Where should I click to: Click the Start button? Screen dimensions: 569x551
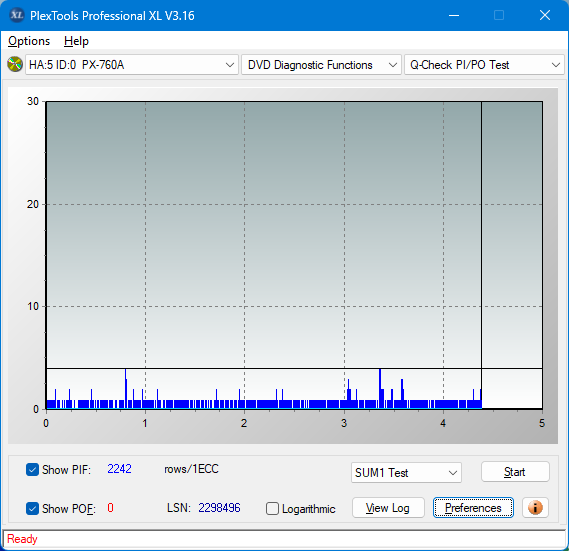click(515, 472)
